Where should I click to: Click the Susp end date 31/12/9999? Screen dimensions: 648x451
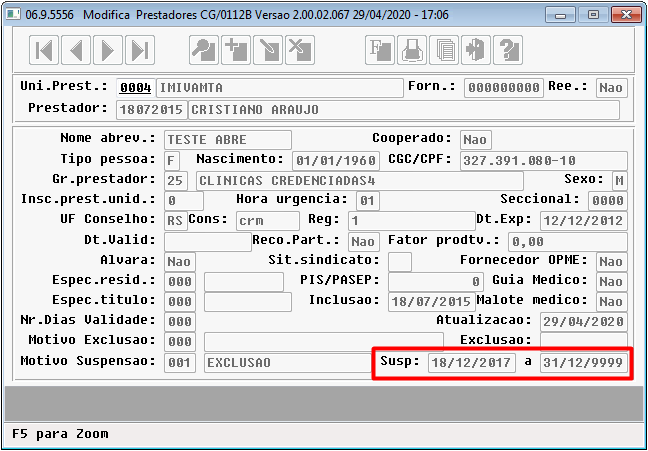[x=584, y=363]
